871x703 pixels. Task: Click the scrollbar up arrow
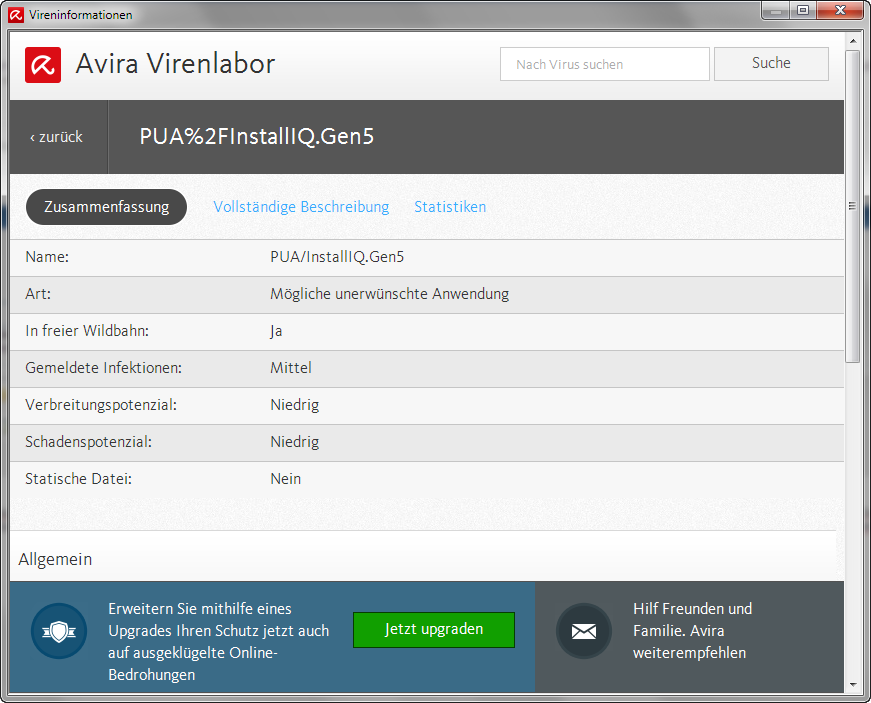pos(853,41)
